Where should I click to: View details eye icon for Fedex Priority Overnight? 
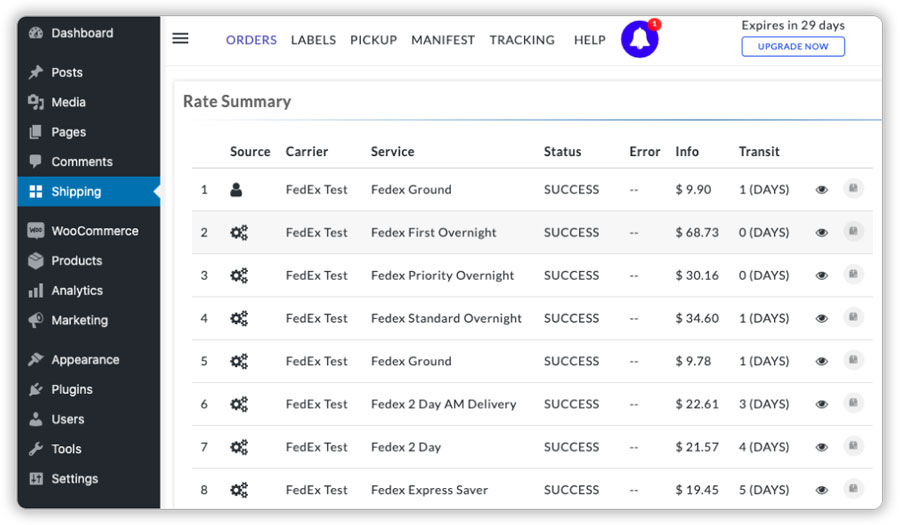click(x=822, y=276)
